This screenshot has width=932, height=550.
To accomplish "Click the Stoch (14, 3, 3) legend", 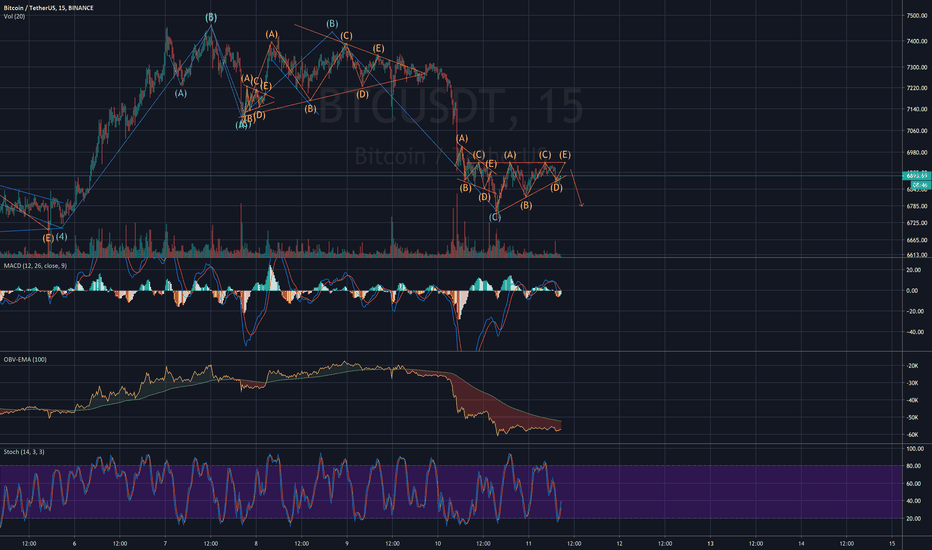I will point(24,452).
